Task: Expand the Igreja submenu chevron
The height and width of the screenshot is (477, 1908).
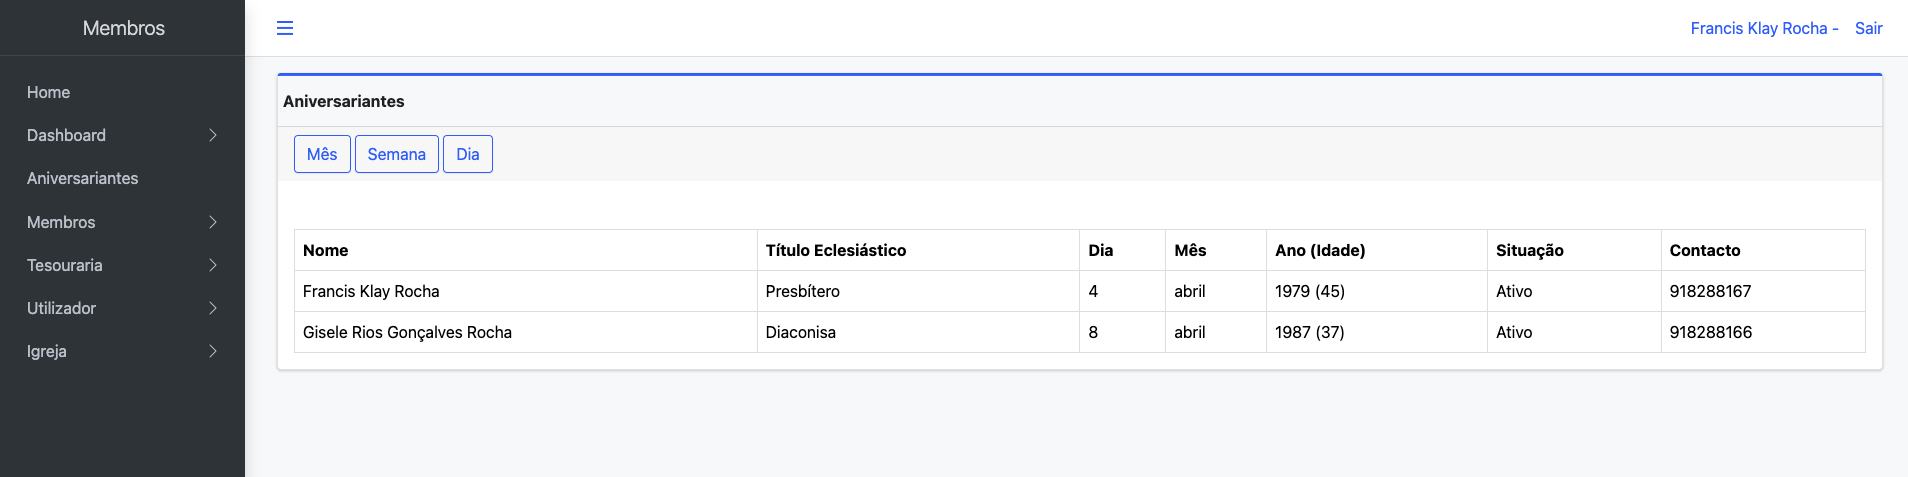Action: click(x=213, y=351)
